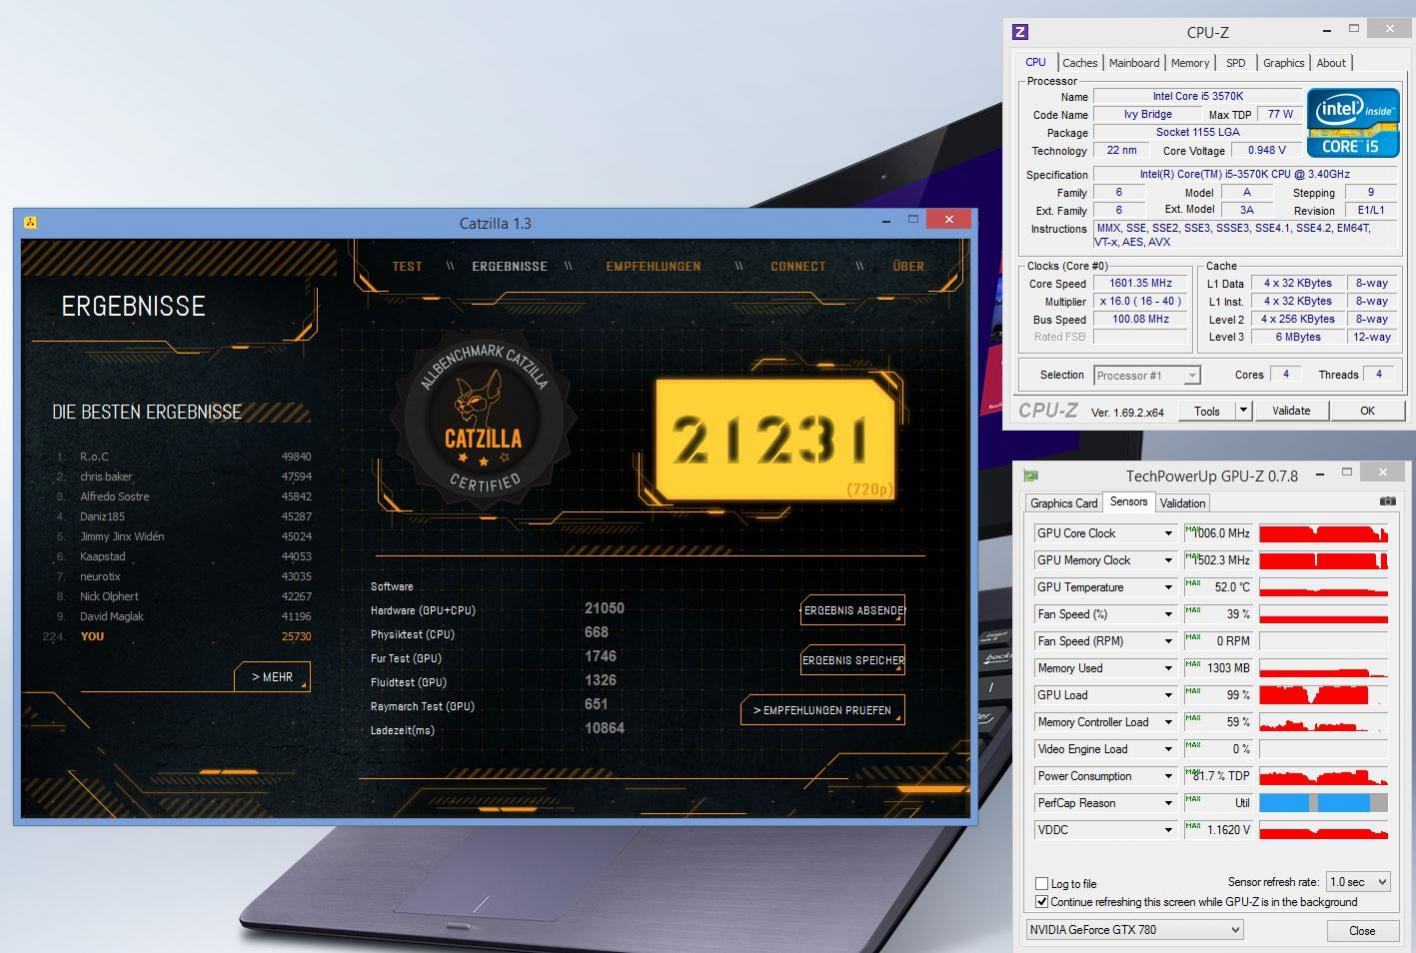
Task: Click the Intel Core i5 logo badge
Action: click(1353, 122)
